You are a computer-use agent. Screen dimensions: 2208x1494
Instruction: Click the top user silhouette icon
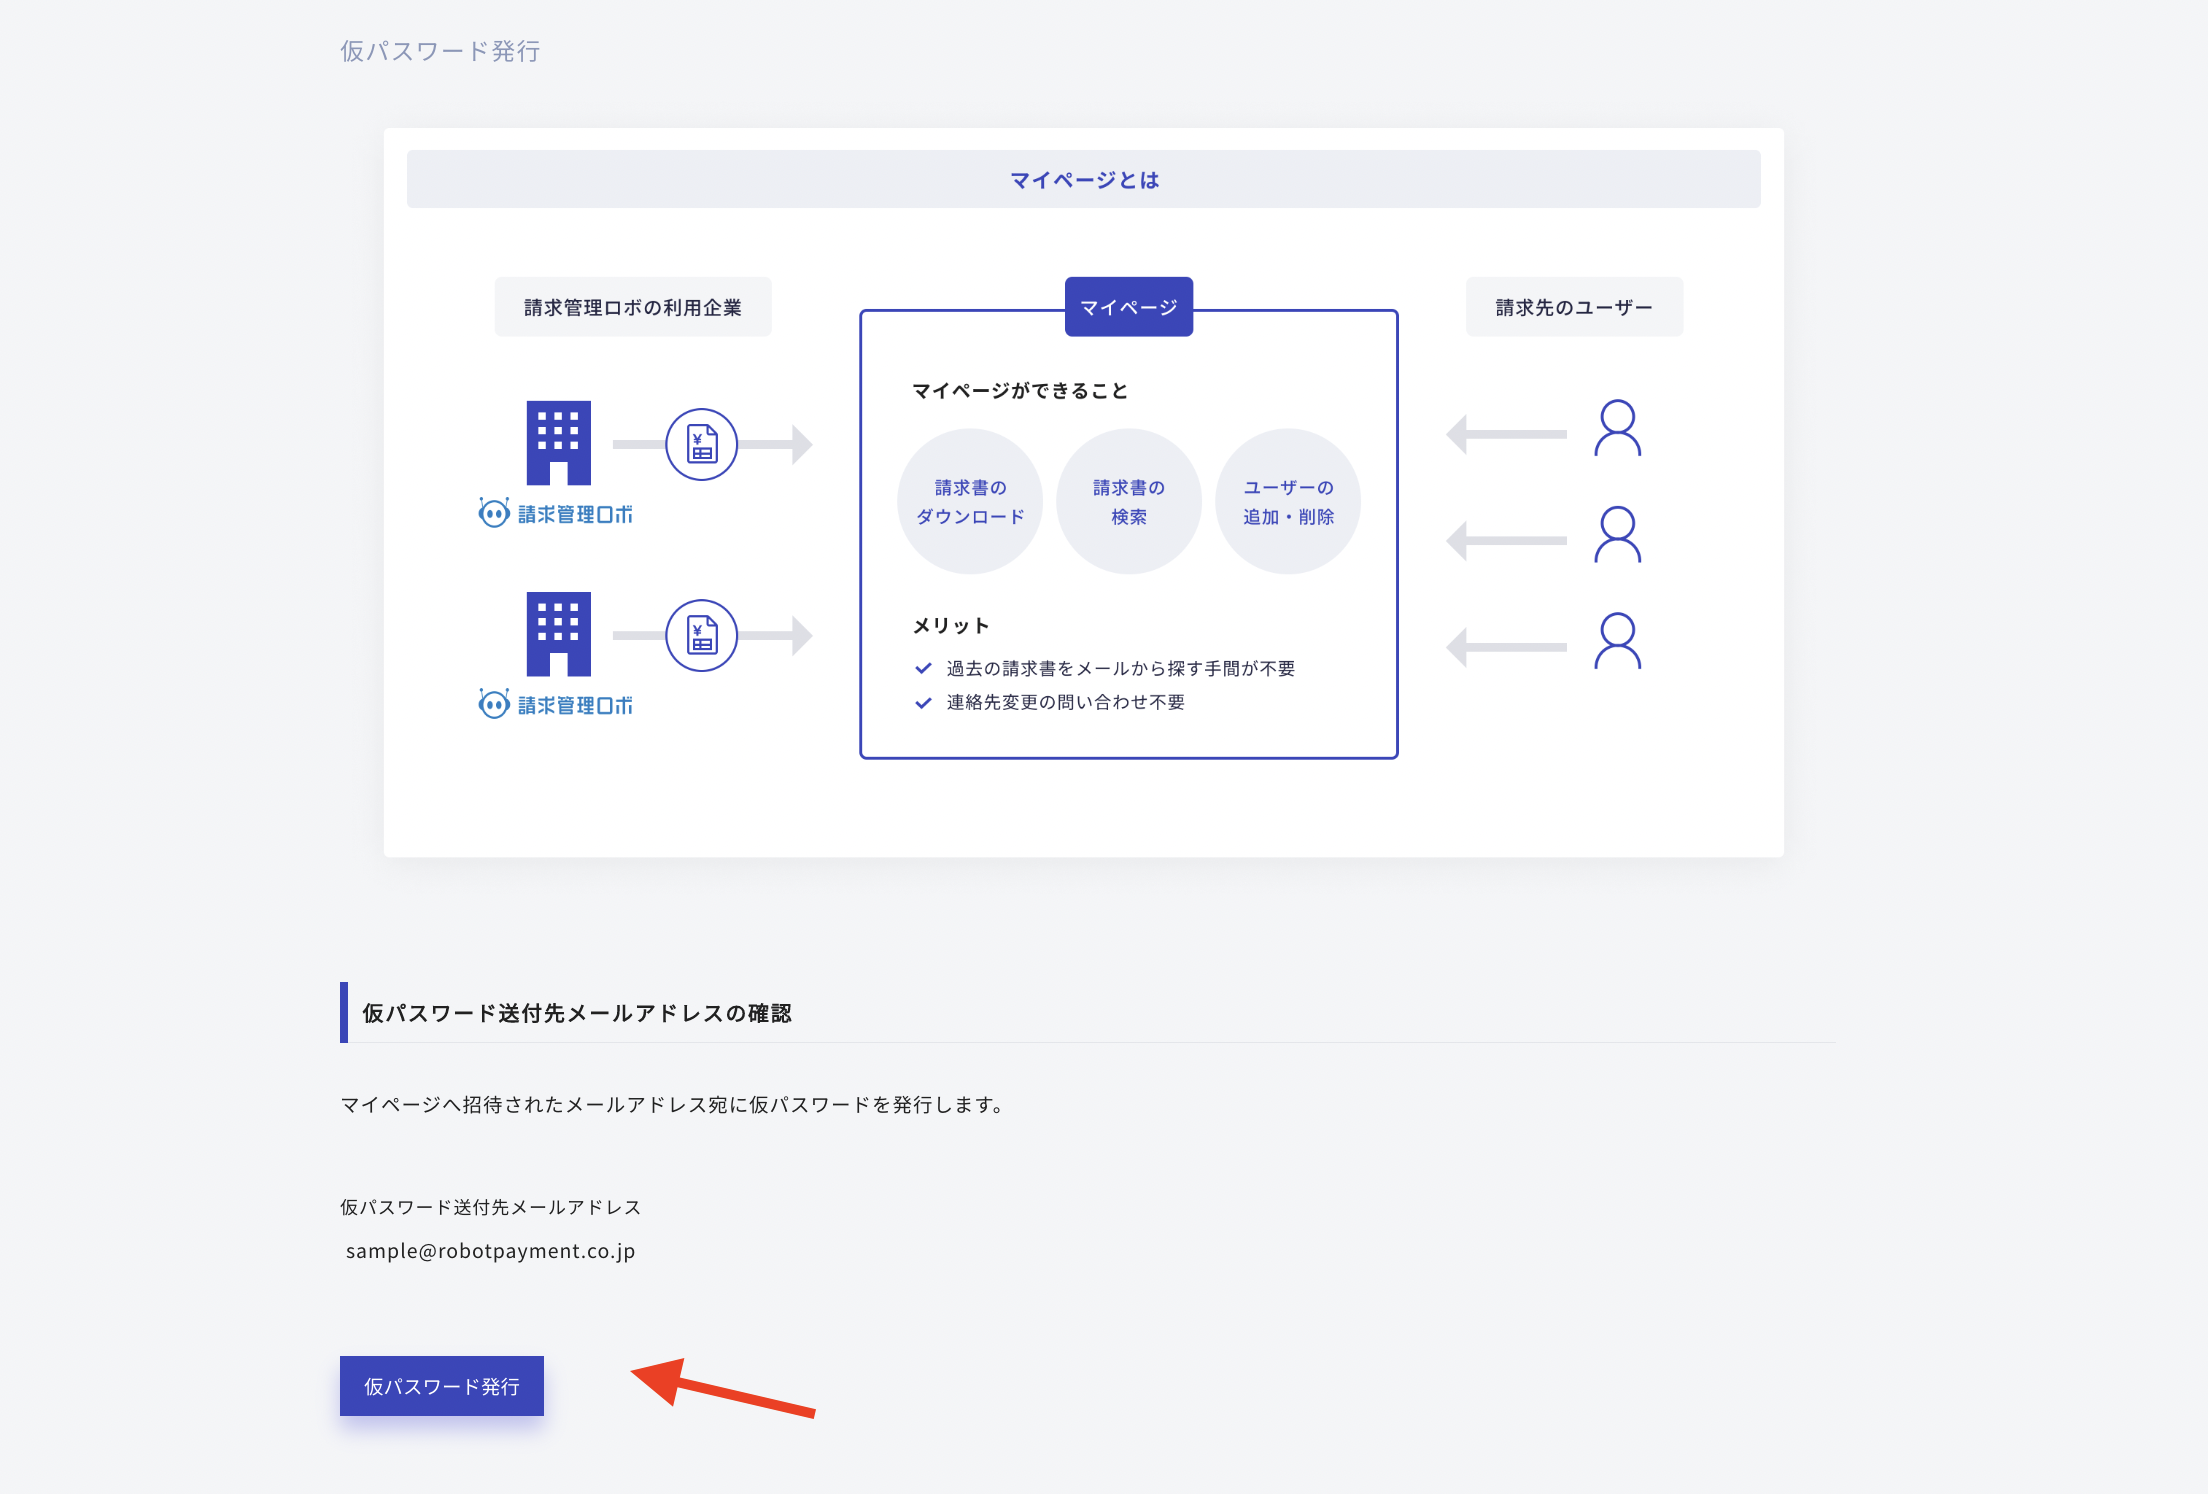pyautogui.click(x=1617, y=428)
